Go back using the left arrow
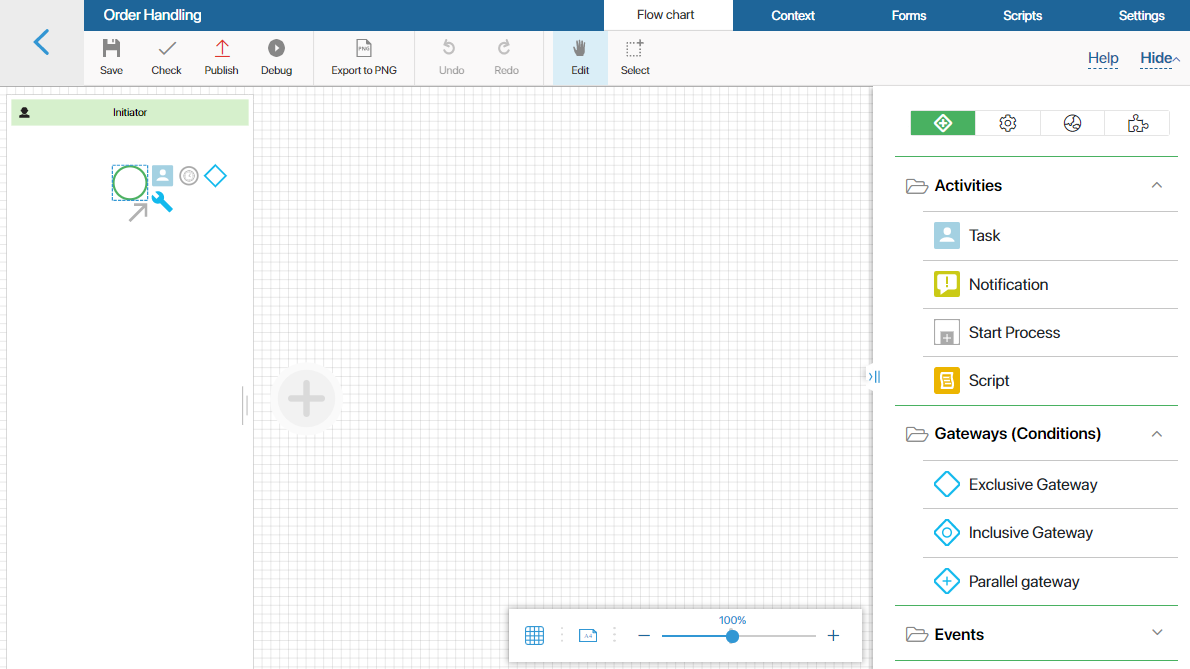The width and height of the screenshot is (1190, 669). pyautogui.click(x=42, y=42)
